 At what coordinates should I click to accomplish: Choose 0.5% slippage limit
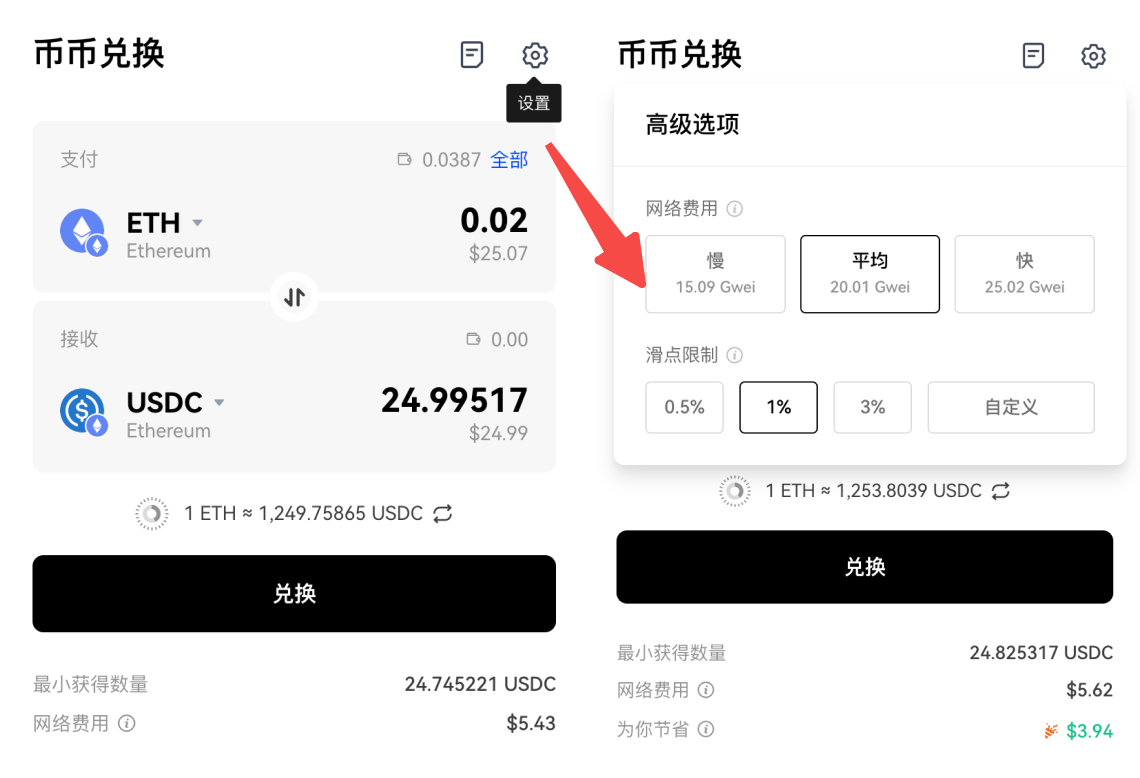pyautogui.click(x=684, y=407)
